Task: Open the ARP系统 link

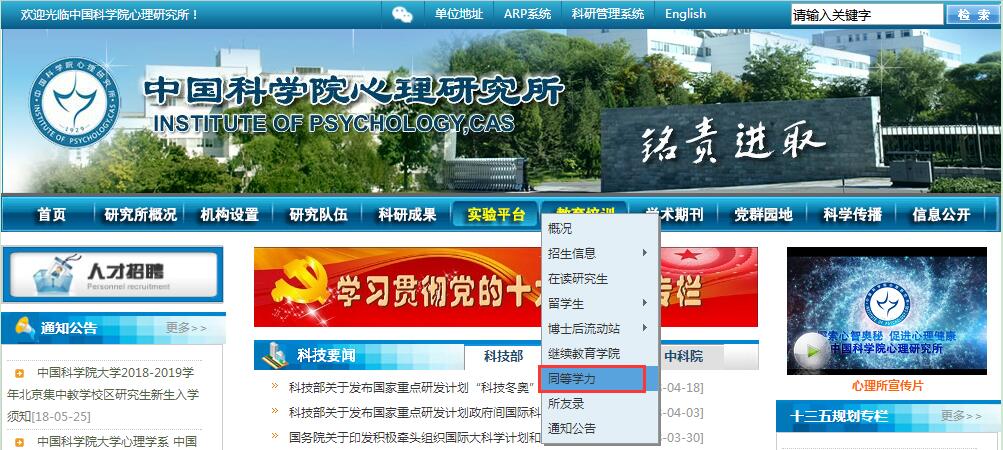Action: [x=527, y=14]
